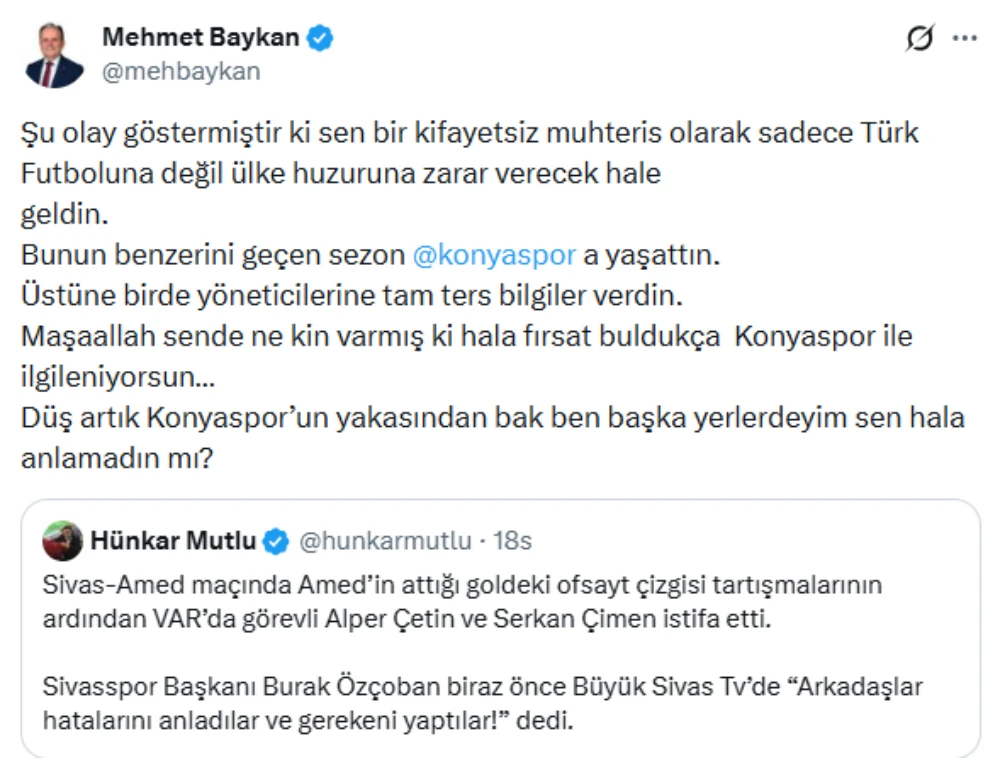This screenshot has height=758, width=1000.
Task: Click the text "Bunun benzerini geçen sezon"
Action: [213, 255]
